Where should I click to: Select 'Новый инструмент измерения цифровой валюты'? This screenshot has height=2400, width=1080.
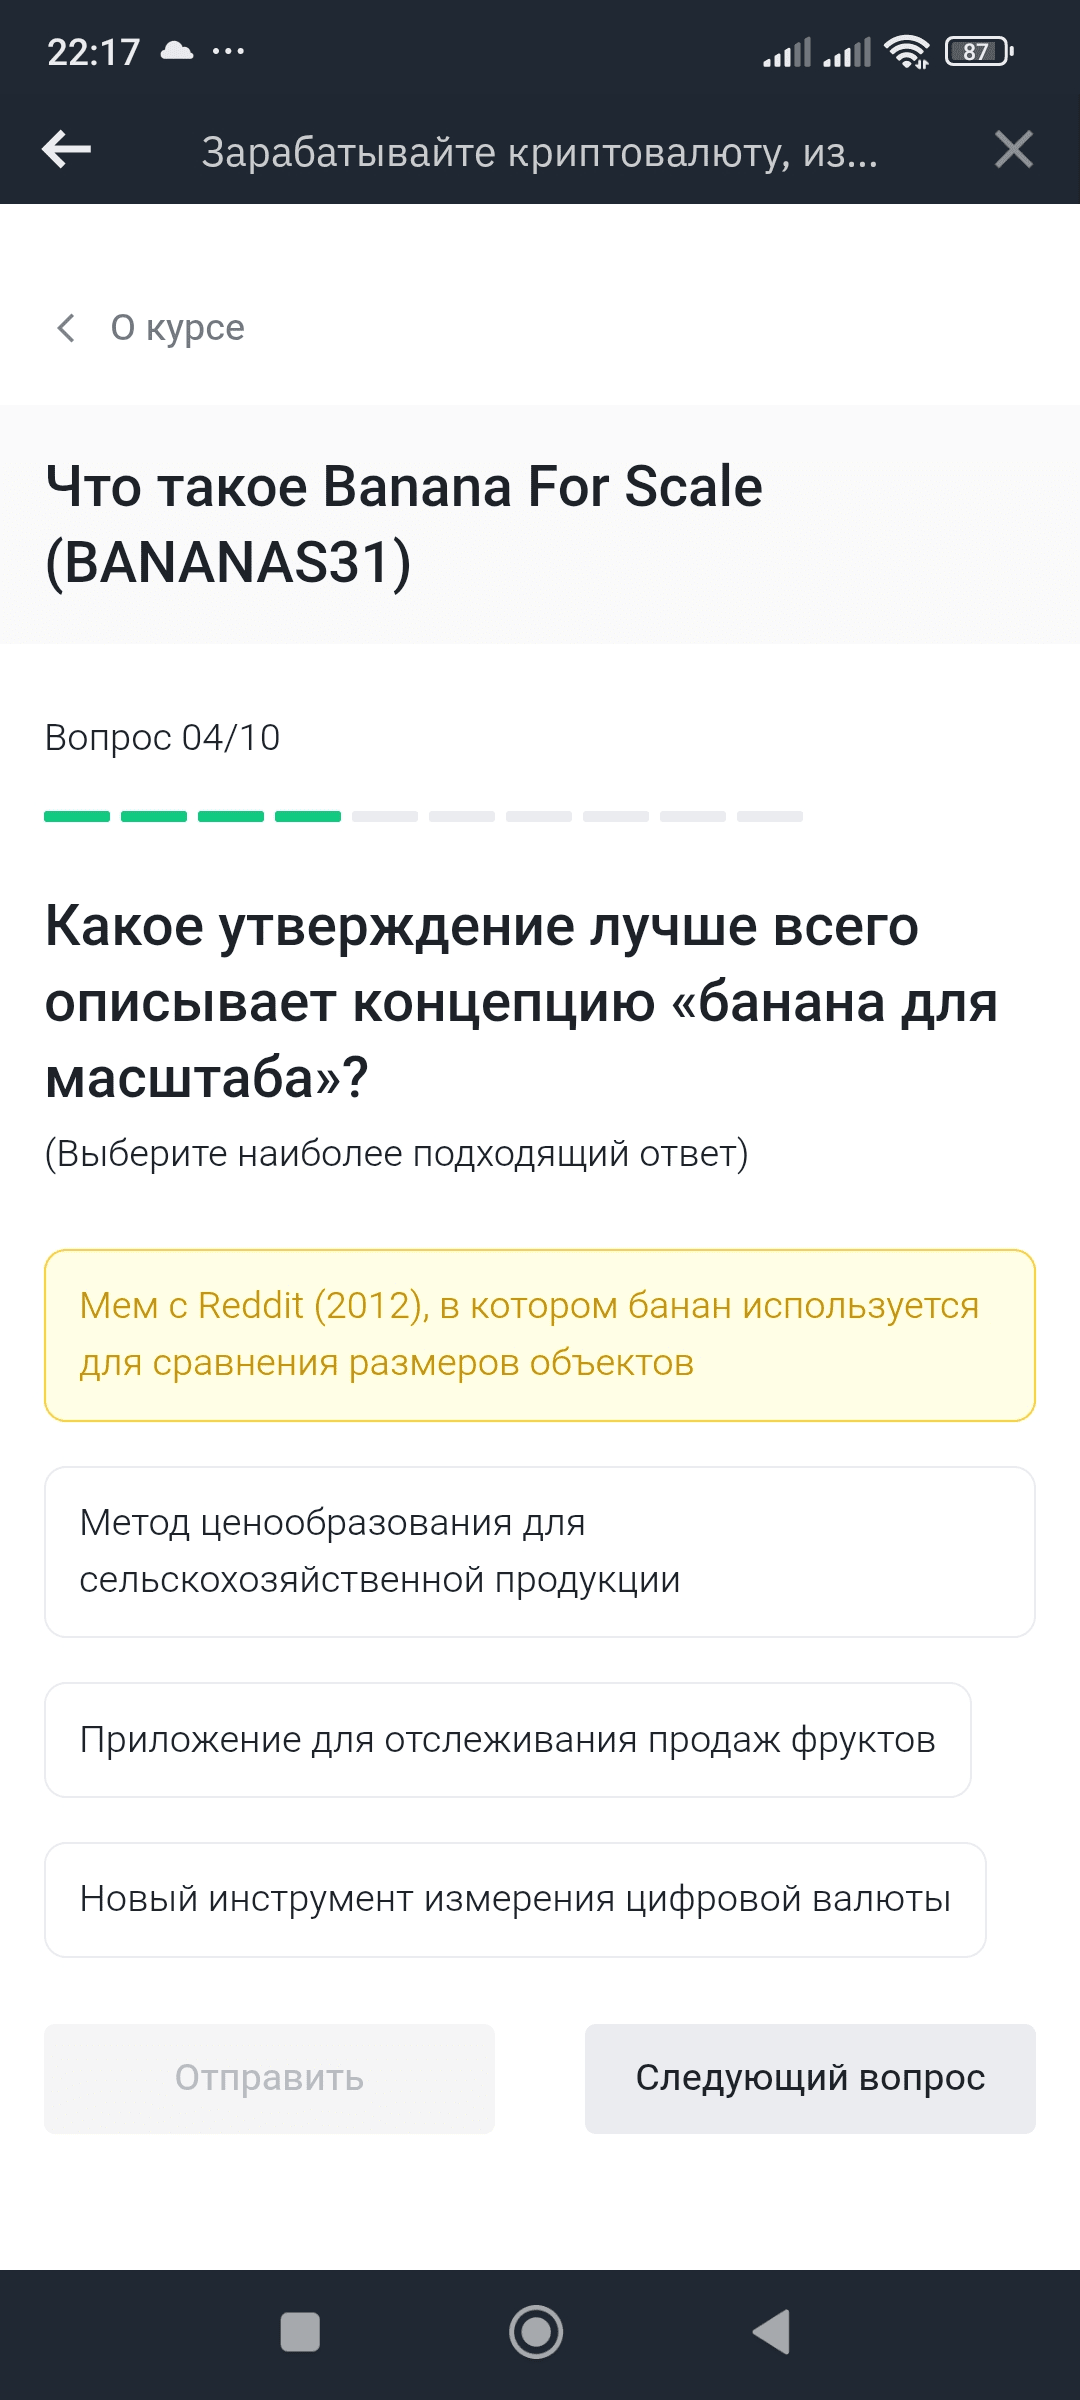pos(514,1899)
